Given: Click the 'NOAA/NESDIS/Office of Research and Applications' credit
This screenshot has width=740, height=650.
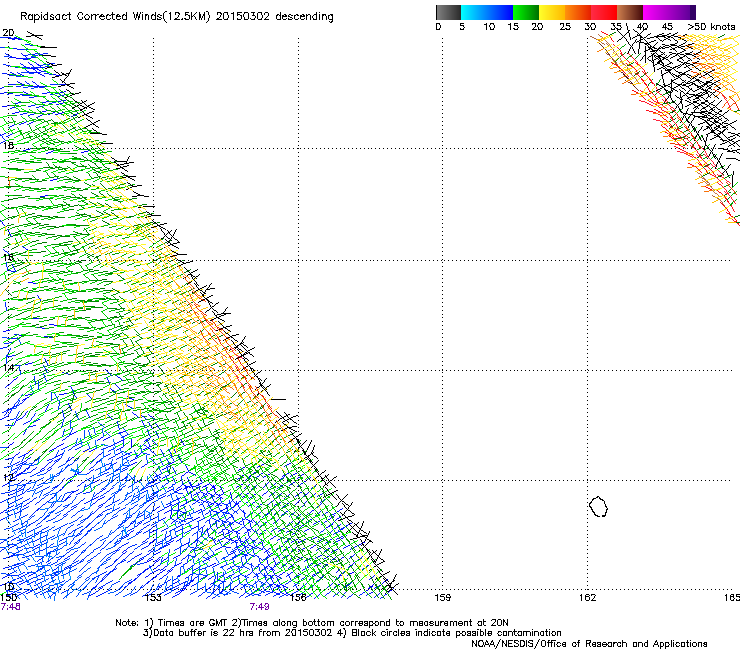Looking at the screenshot, I should coord(589,644).
